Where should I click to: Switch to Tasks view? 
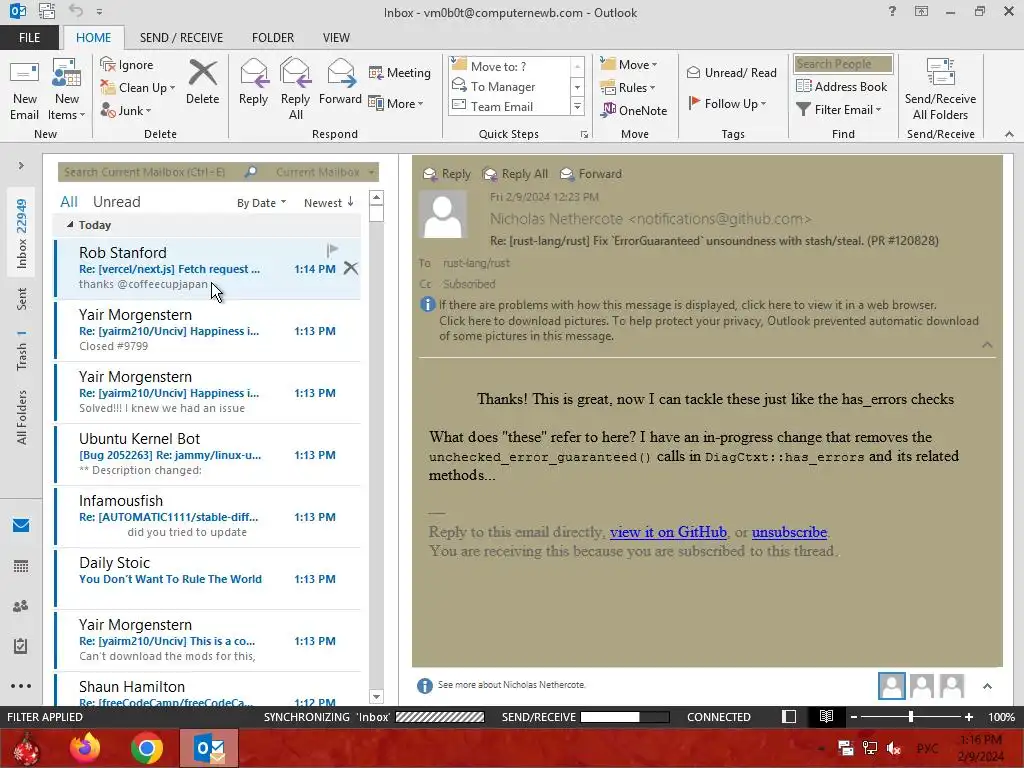coord(21,646)
